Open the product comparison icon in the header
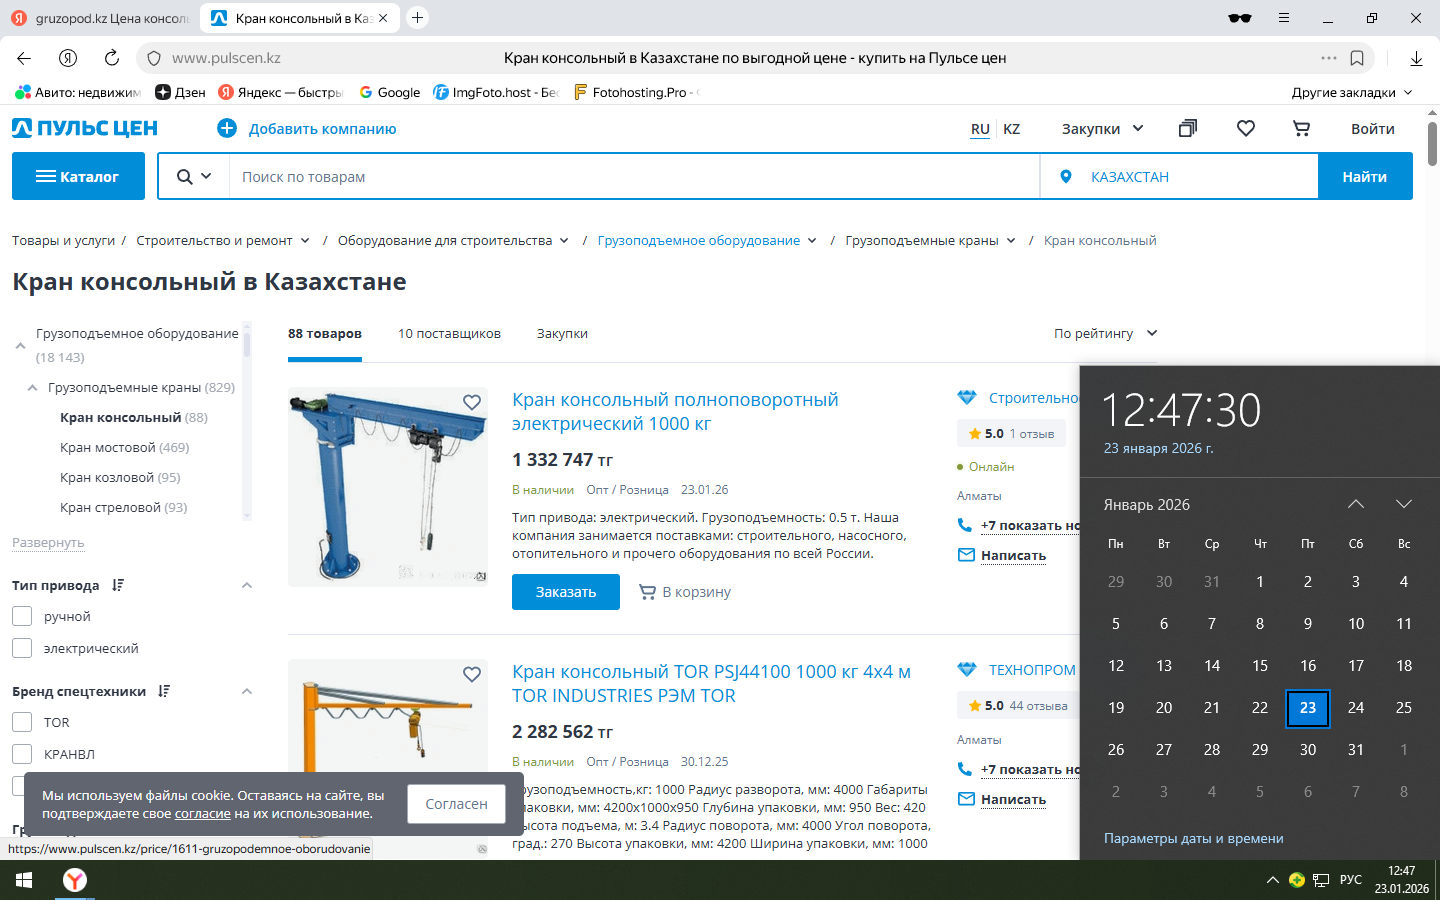The height and width of the screenshot is (900, 1440). coord(1188,128)
